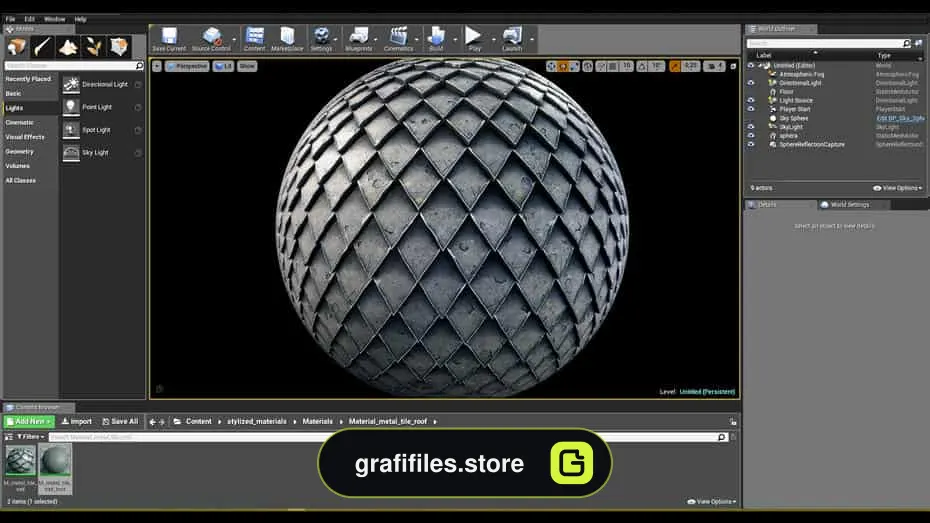The height and width of the screenshot is (523, 930).
Task: Select the first metal tile roof material thumbnail
Action: (x=20, y=461)
